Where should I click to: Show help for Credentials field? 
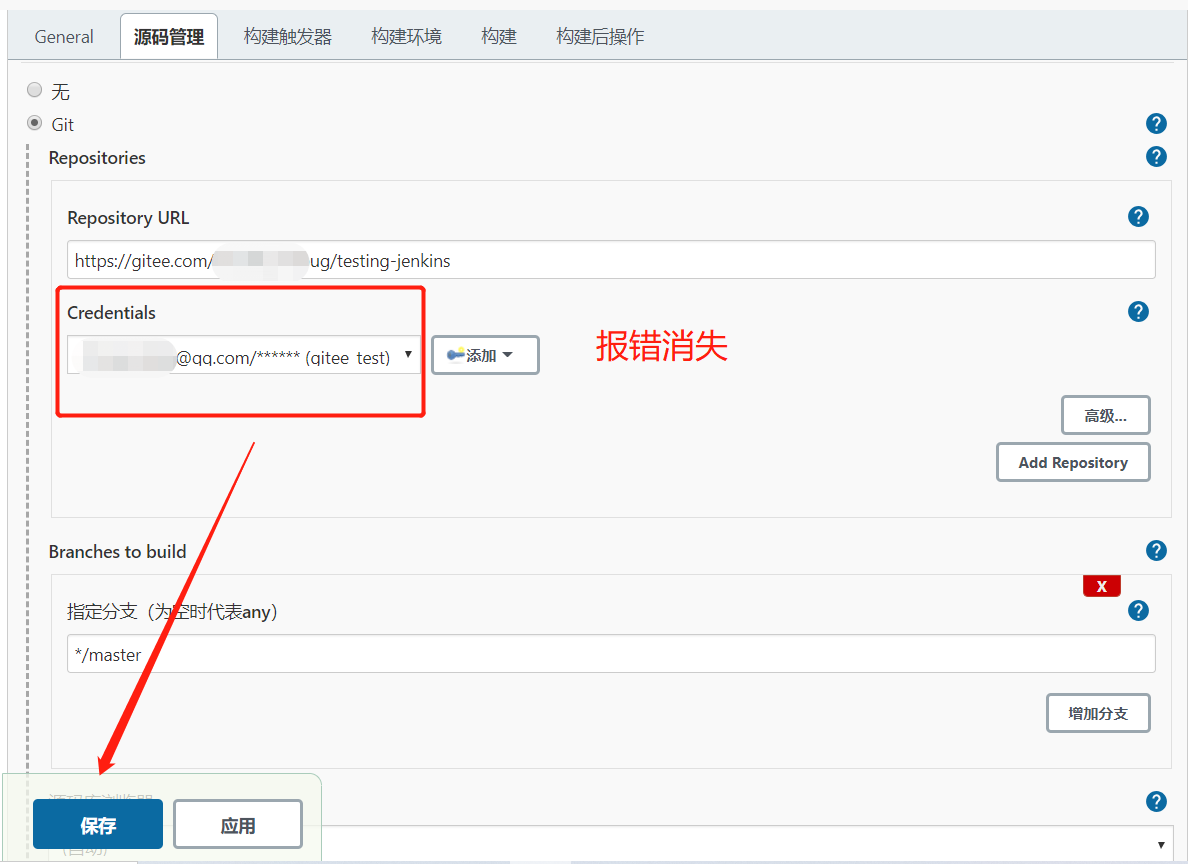tap(1138, 311)
